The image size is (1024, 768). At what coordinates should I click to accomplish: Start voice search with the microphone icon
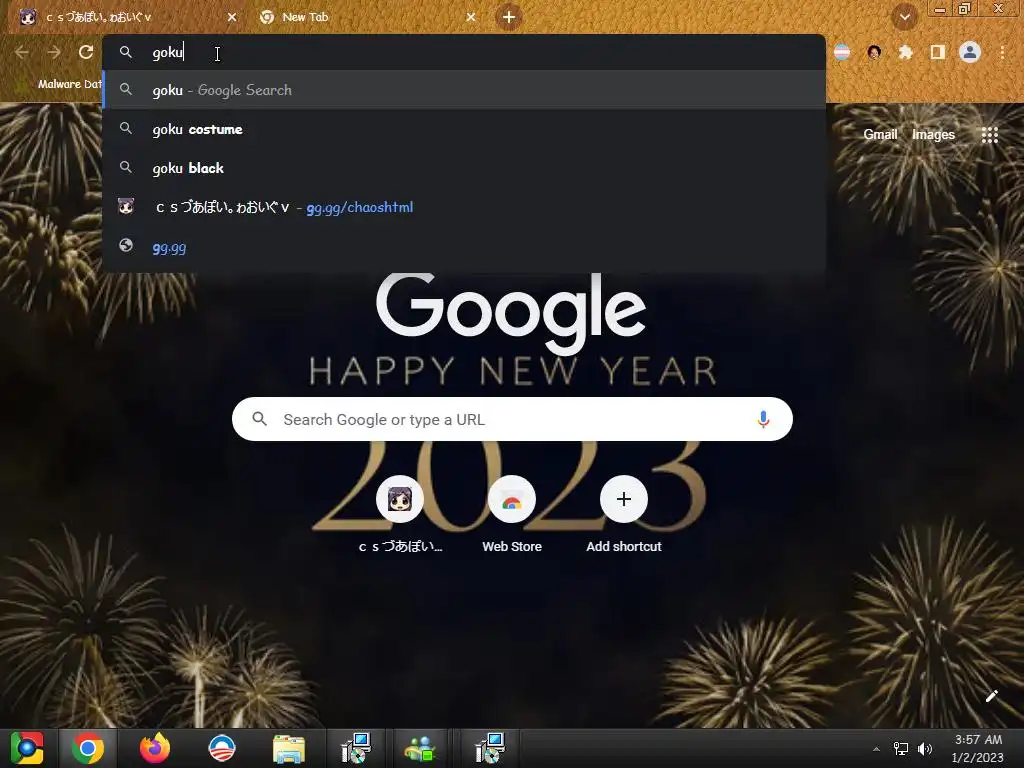[763, 419]
